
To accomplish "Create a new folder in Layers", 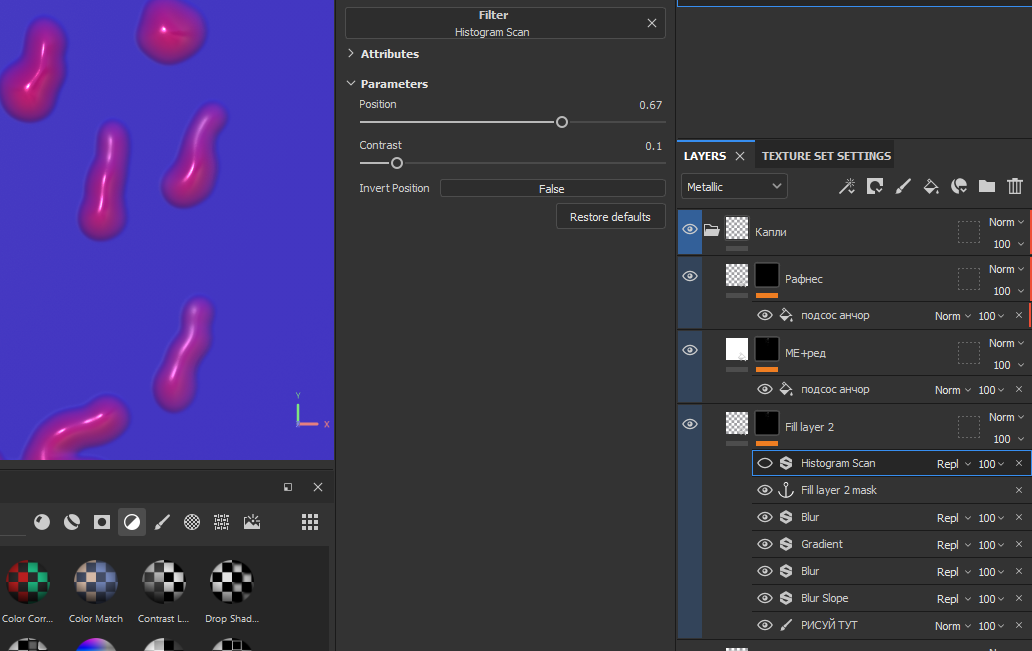I will tap(987, 186).
